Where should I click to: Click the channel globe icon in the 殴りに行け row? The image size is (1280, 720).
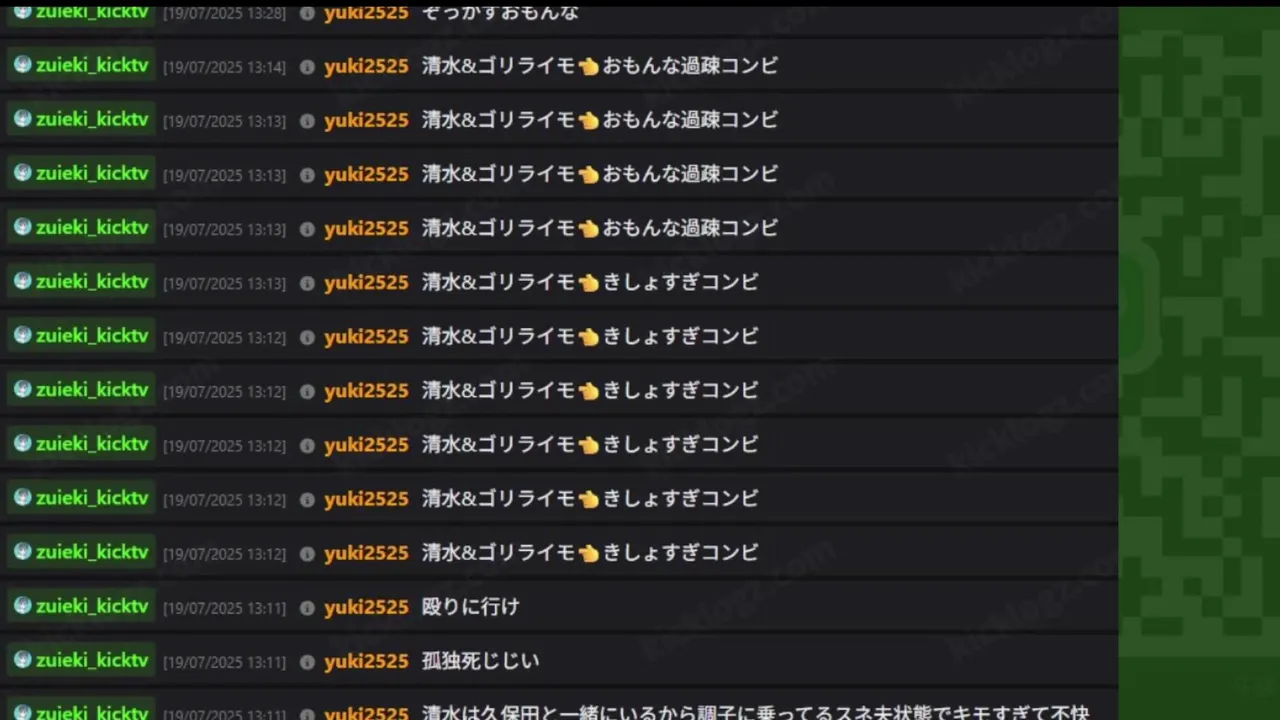(x=22, y=606)
